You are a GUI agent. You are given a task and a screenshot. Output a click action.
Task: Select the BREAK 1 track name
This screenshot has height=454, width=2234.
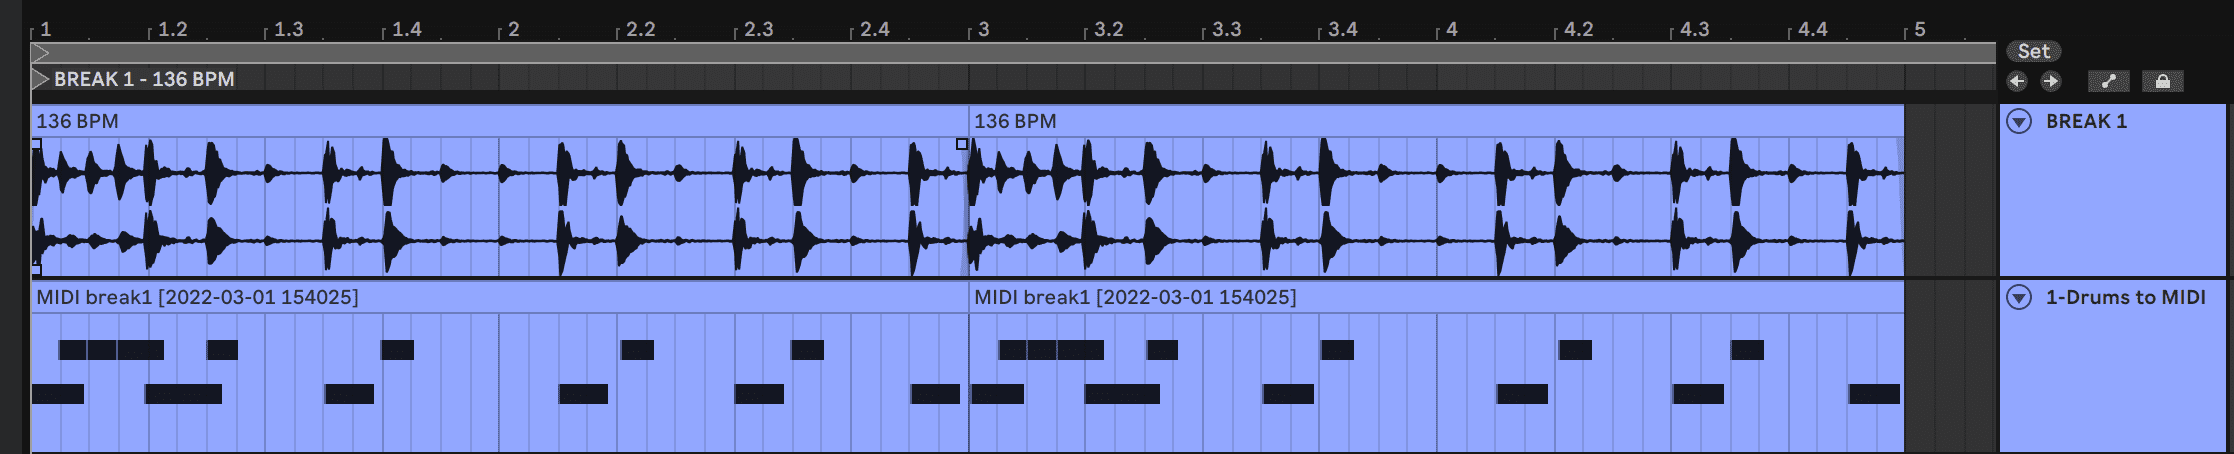coord(2086,121)
